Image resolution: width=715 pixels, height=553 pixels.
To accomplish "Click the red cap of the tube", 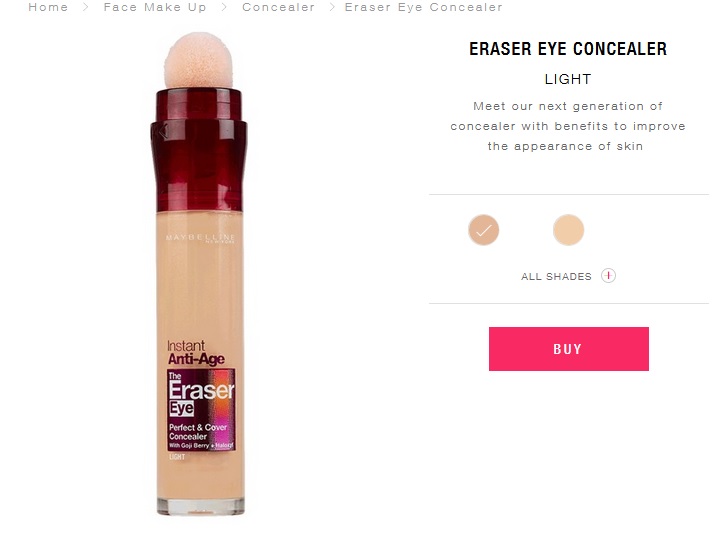I will click(198, 150).
